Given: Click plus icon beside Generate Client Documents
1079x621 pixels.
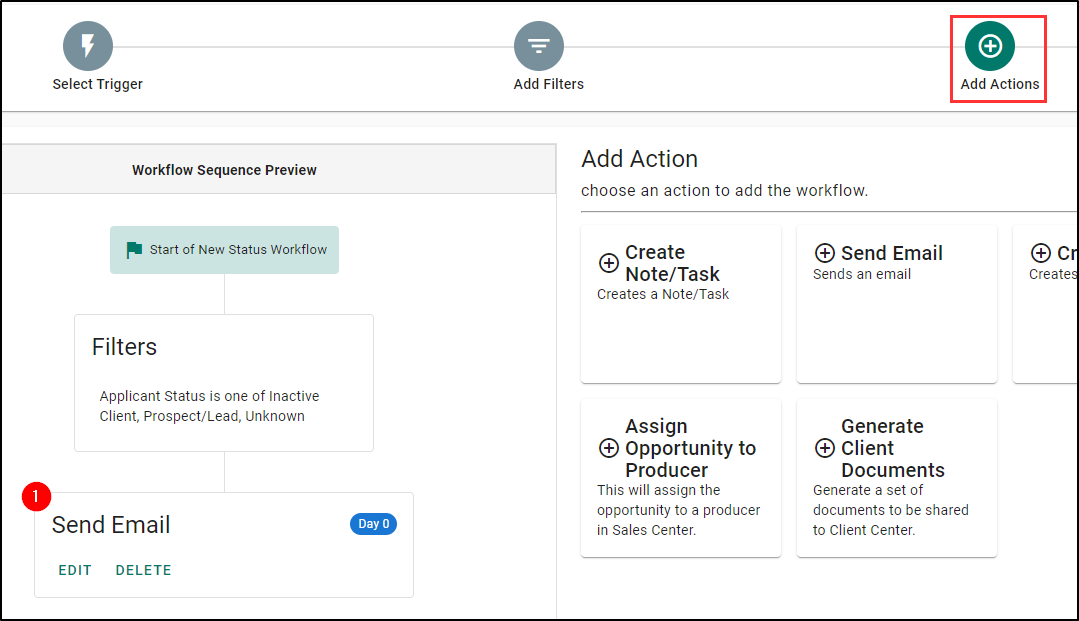Looking at the screenshot, I should point(825,448).
